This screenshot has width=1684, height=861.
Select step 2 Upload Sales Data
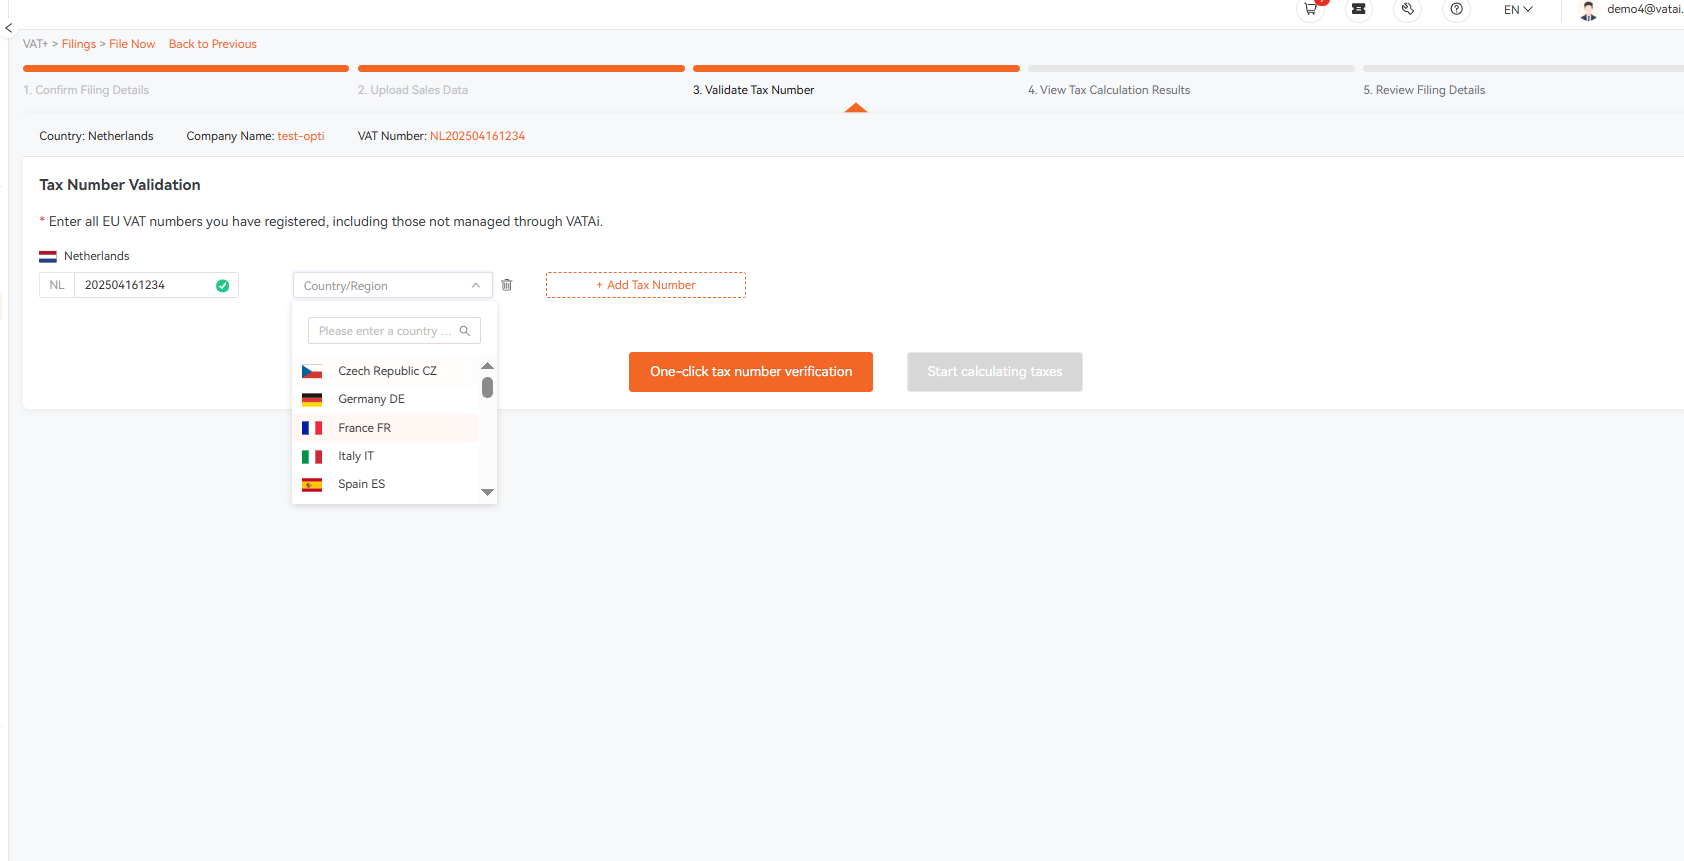tap(413, 90)
